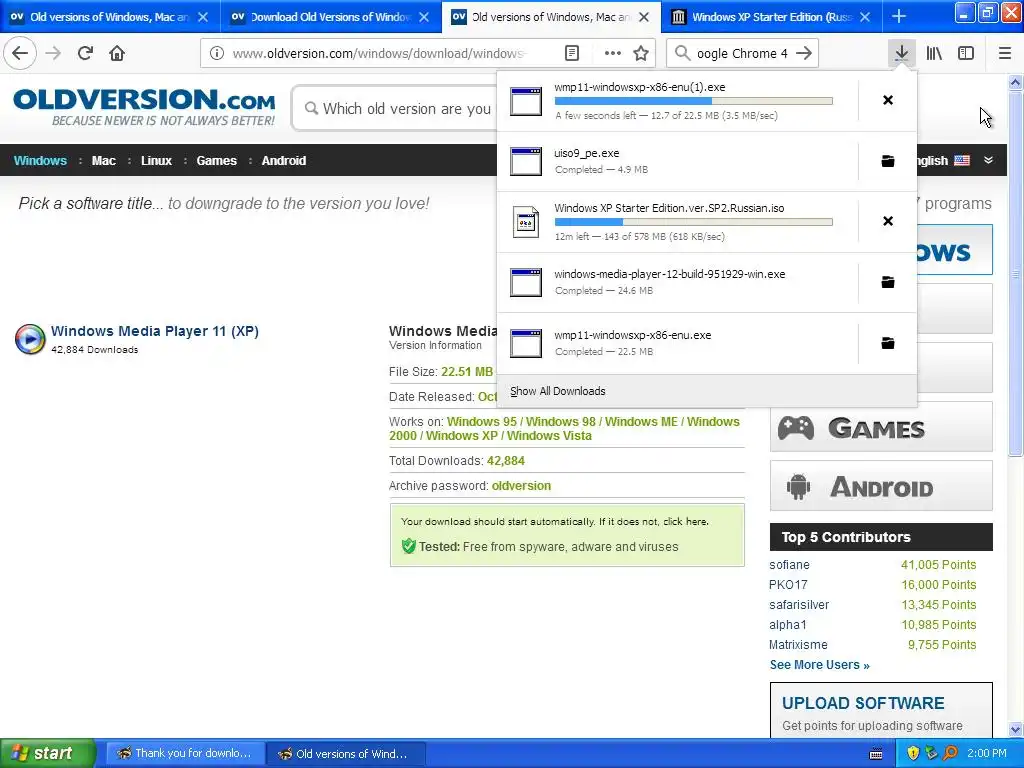Toggle the sidebars button
Image resolution: width=1024 pixels, height=768 pixels.
pos(966,53)
